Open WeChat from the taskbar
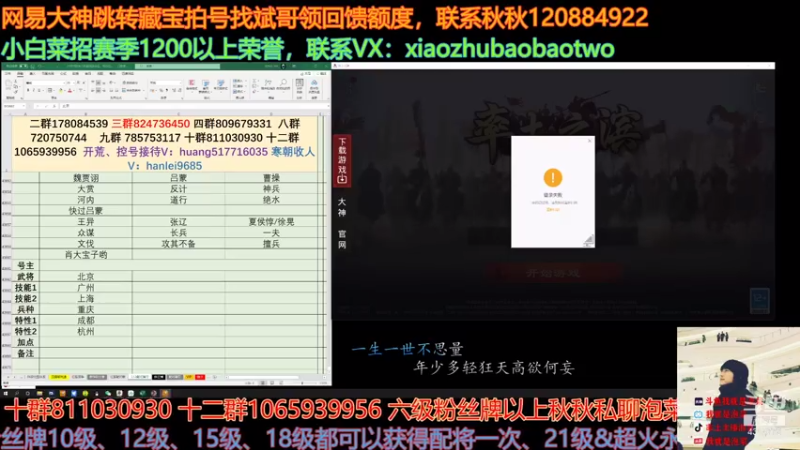The image size is (800, 450). coord(108,393)
